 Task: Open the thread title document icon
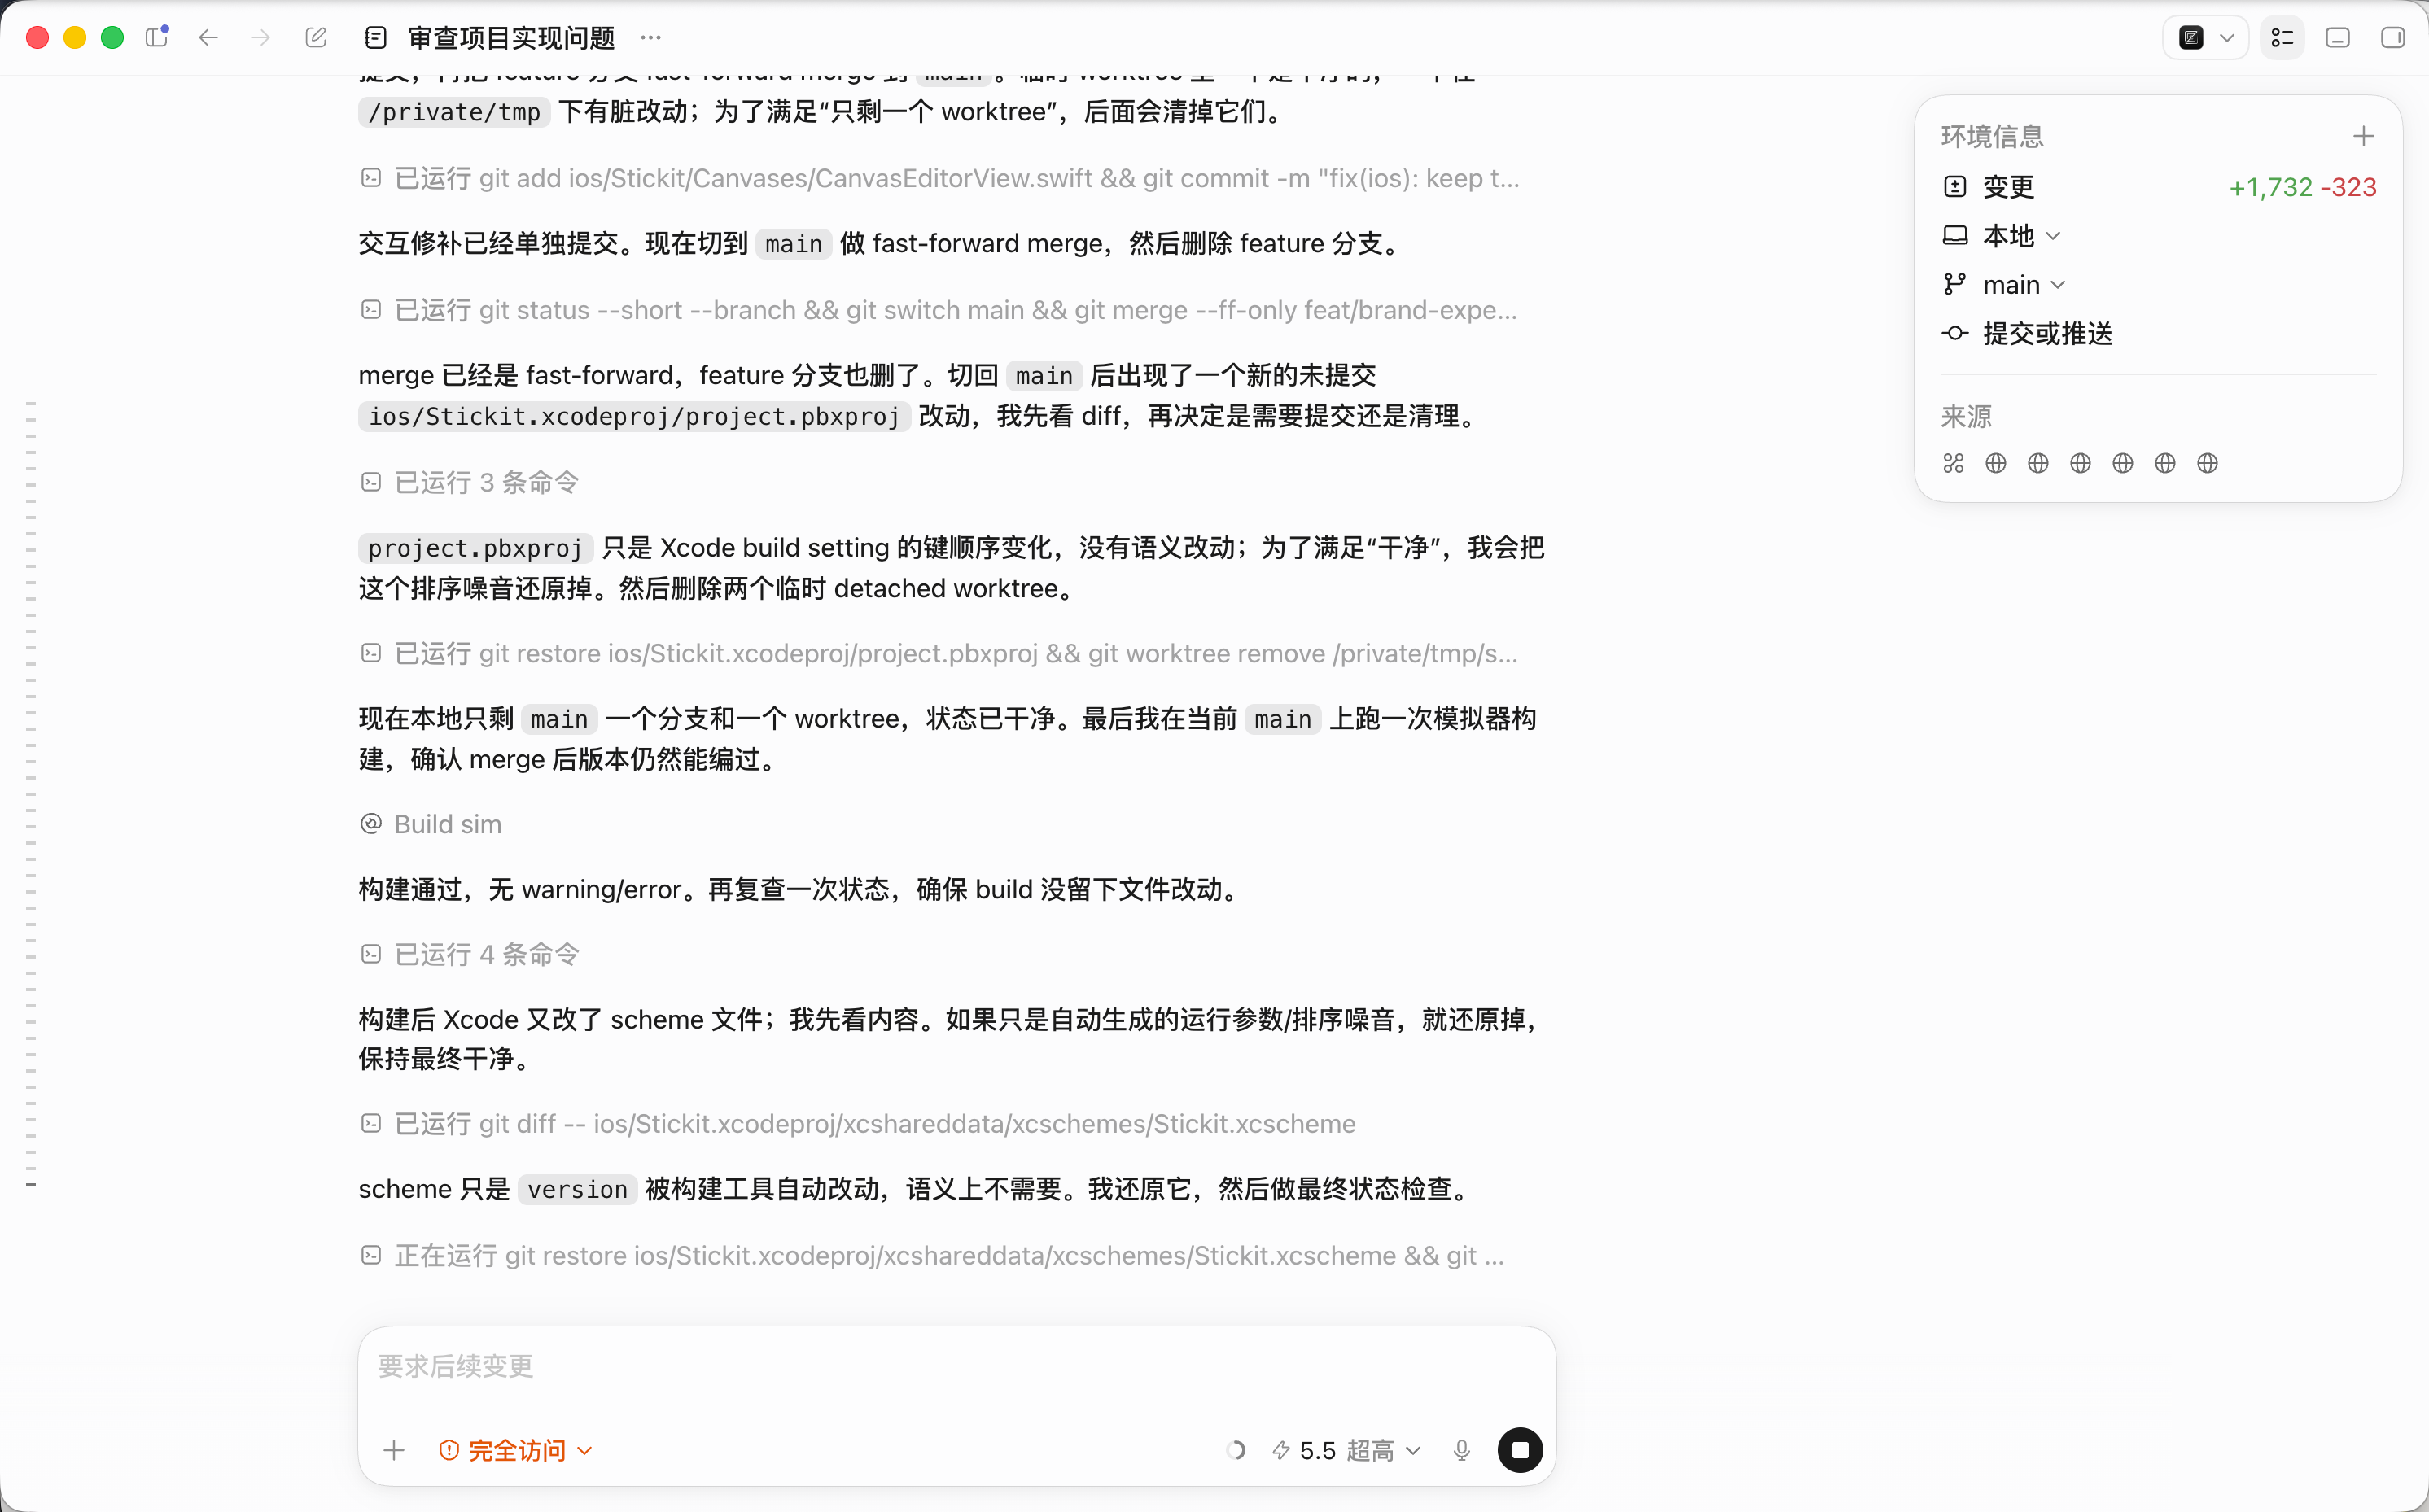pos(376,38)
